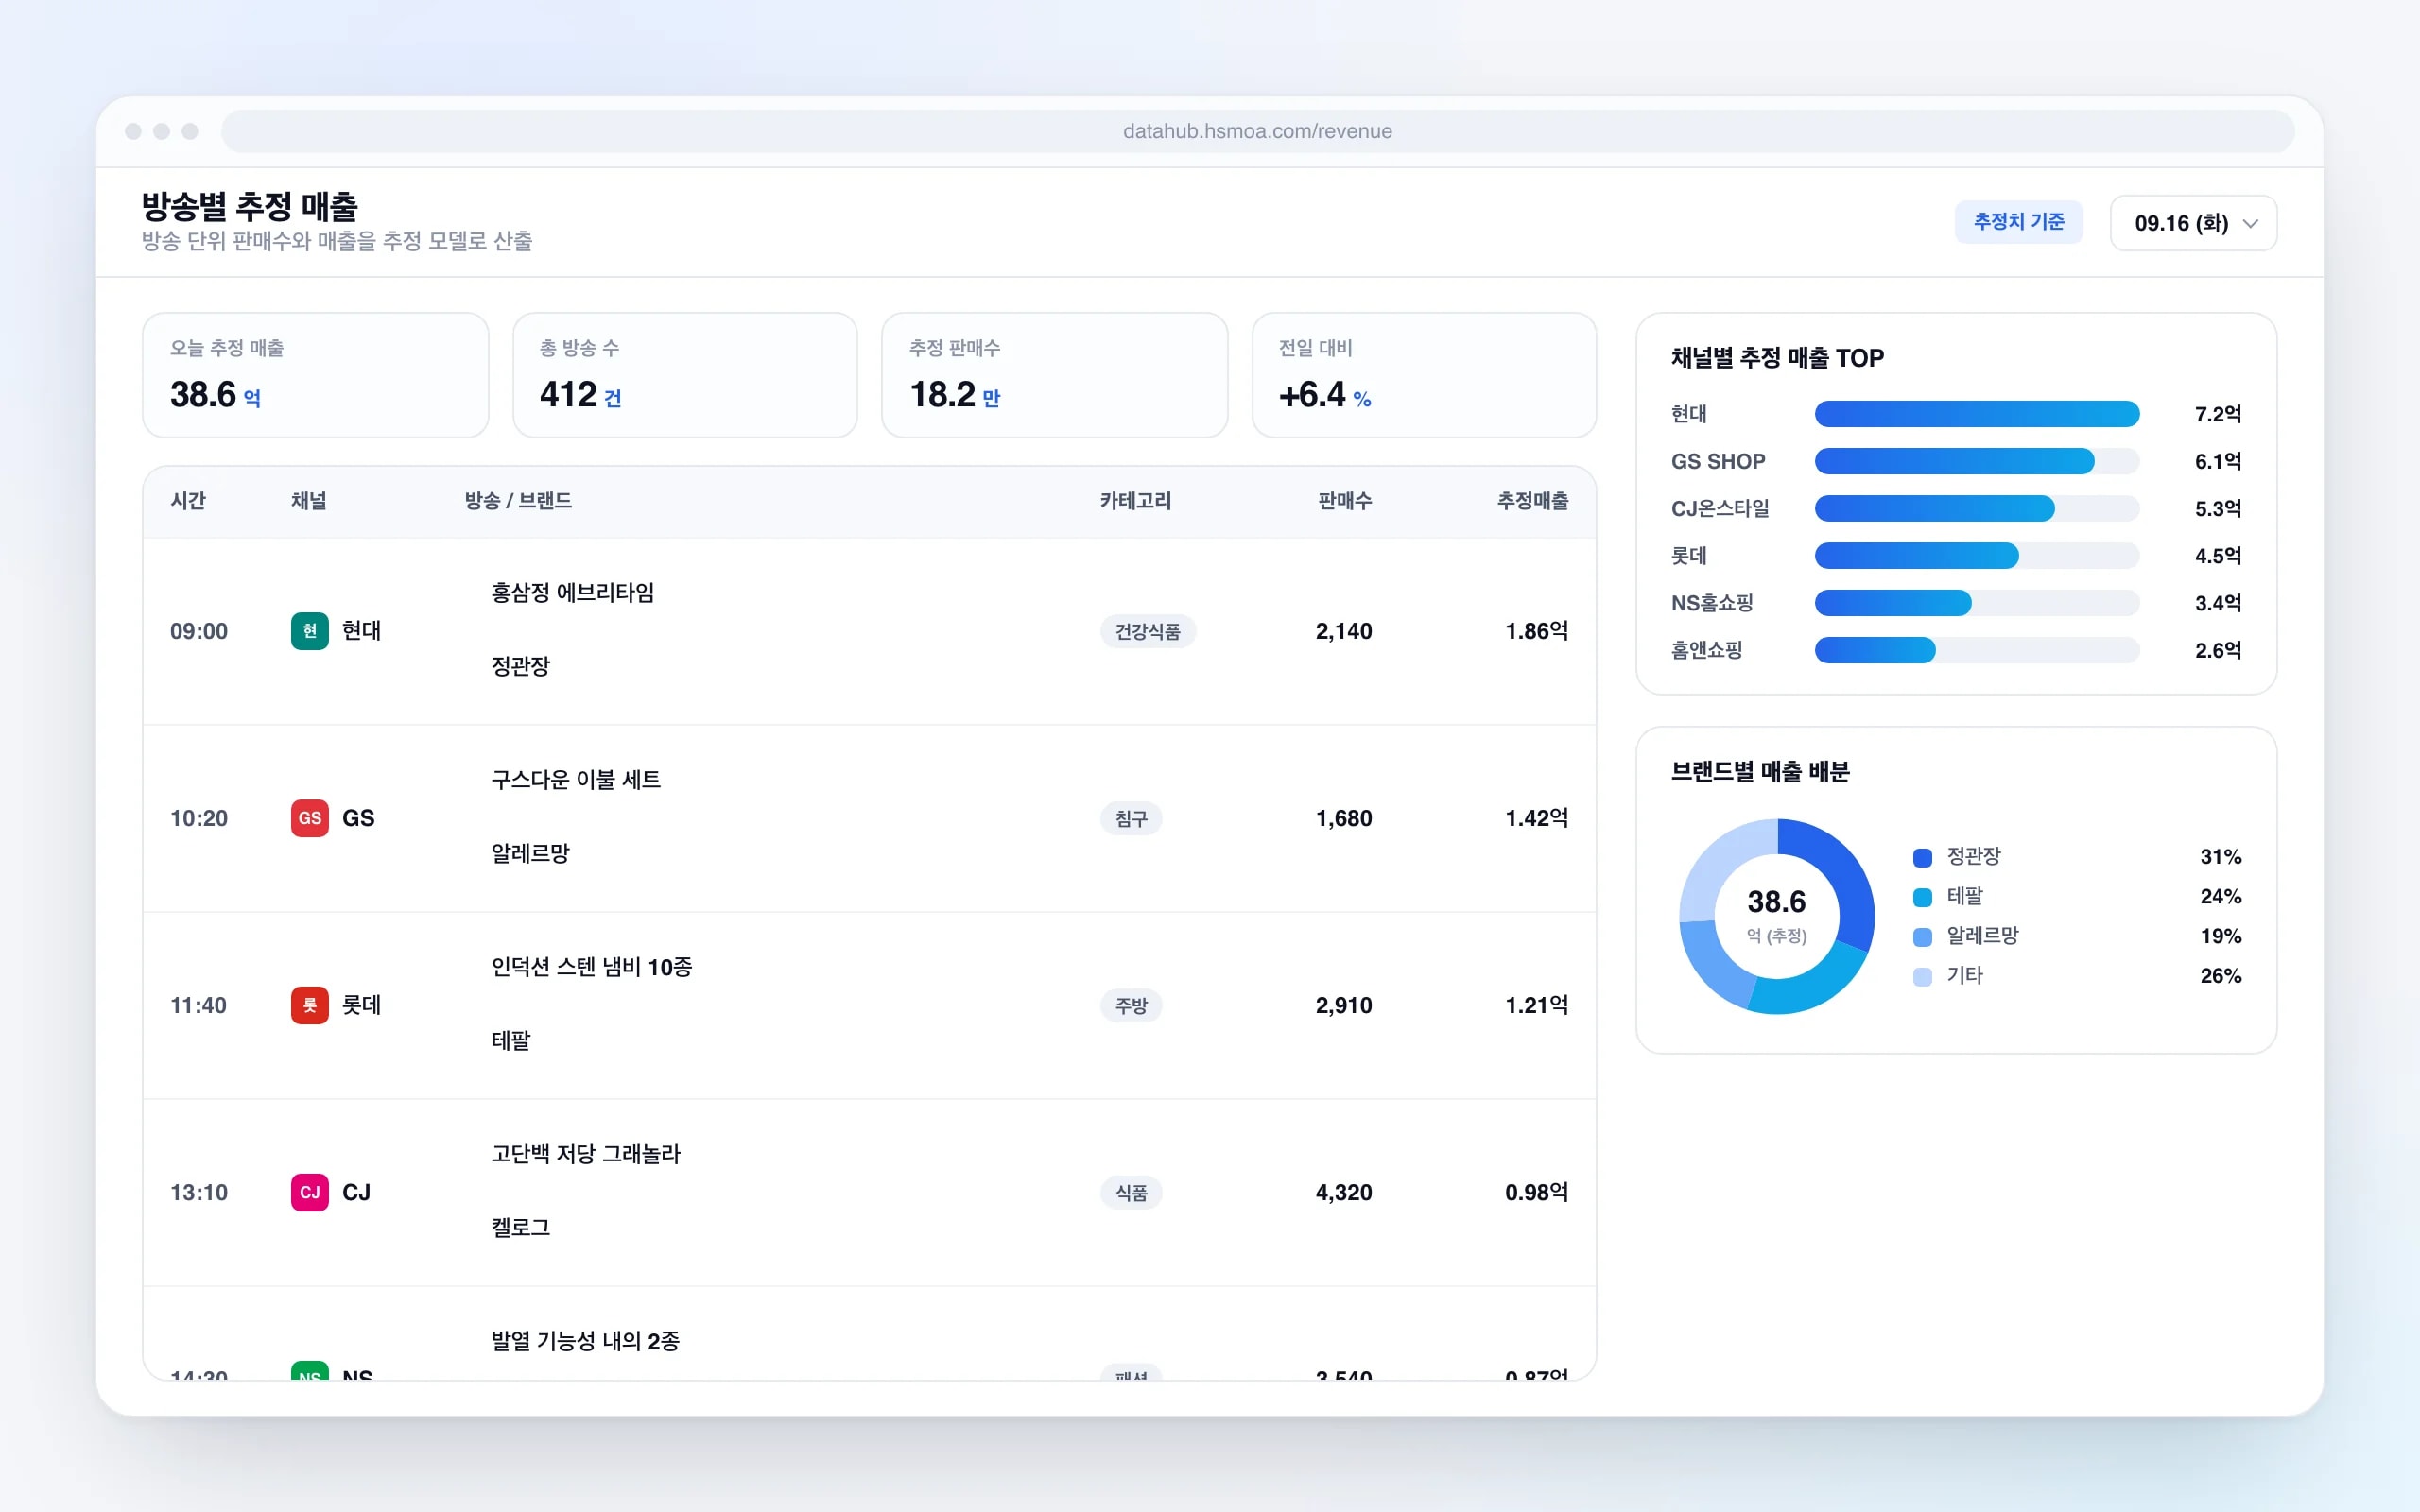Click the 침구 category tag

pos(1131,818)
